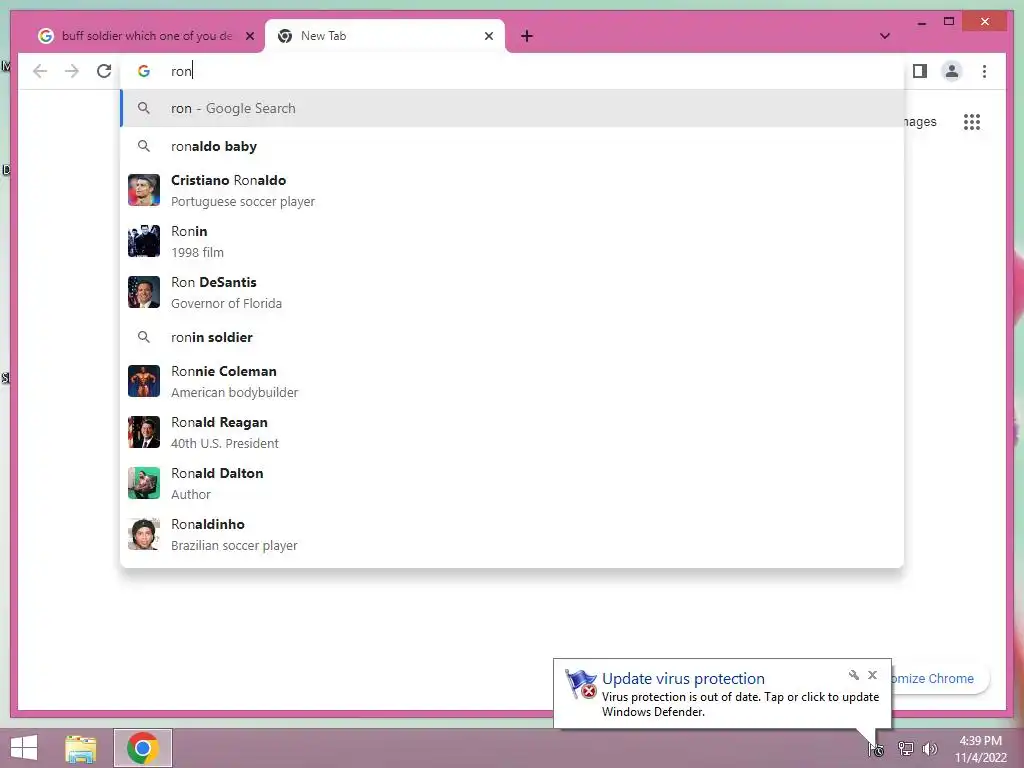Click the Google logo in address bar

pyautogui.click(x=144, y=71)
